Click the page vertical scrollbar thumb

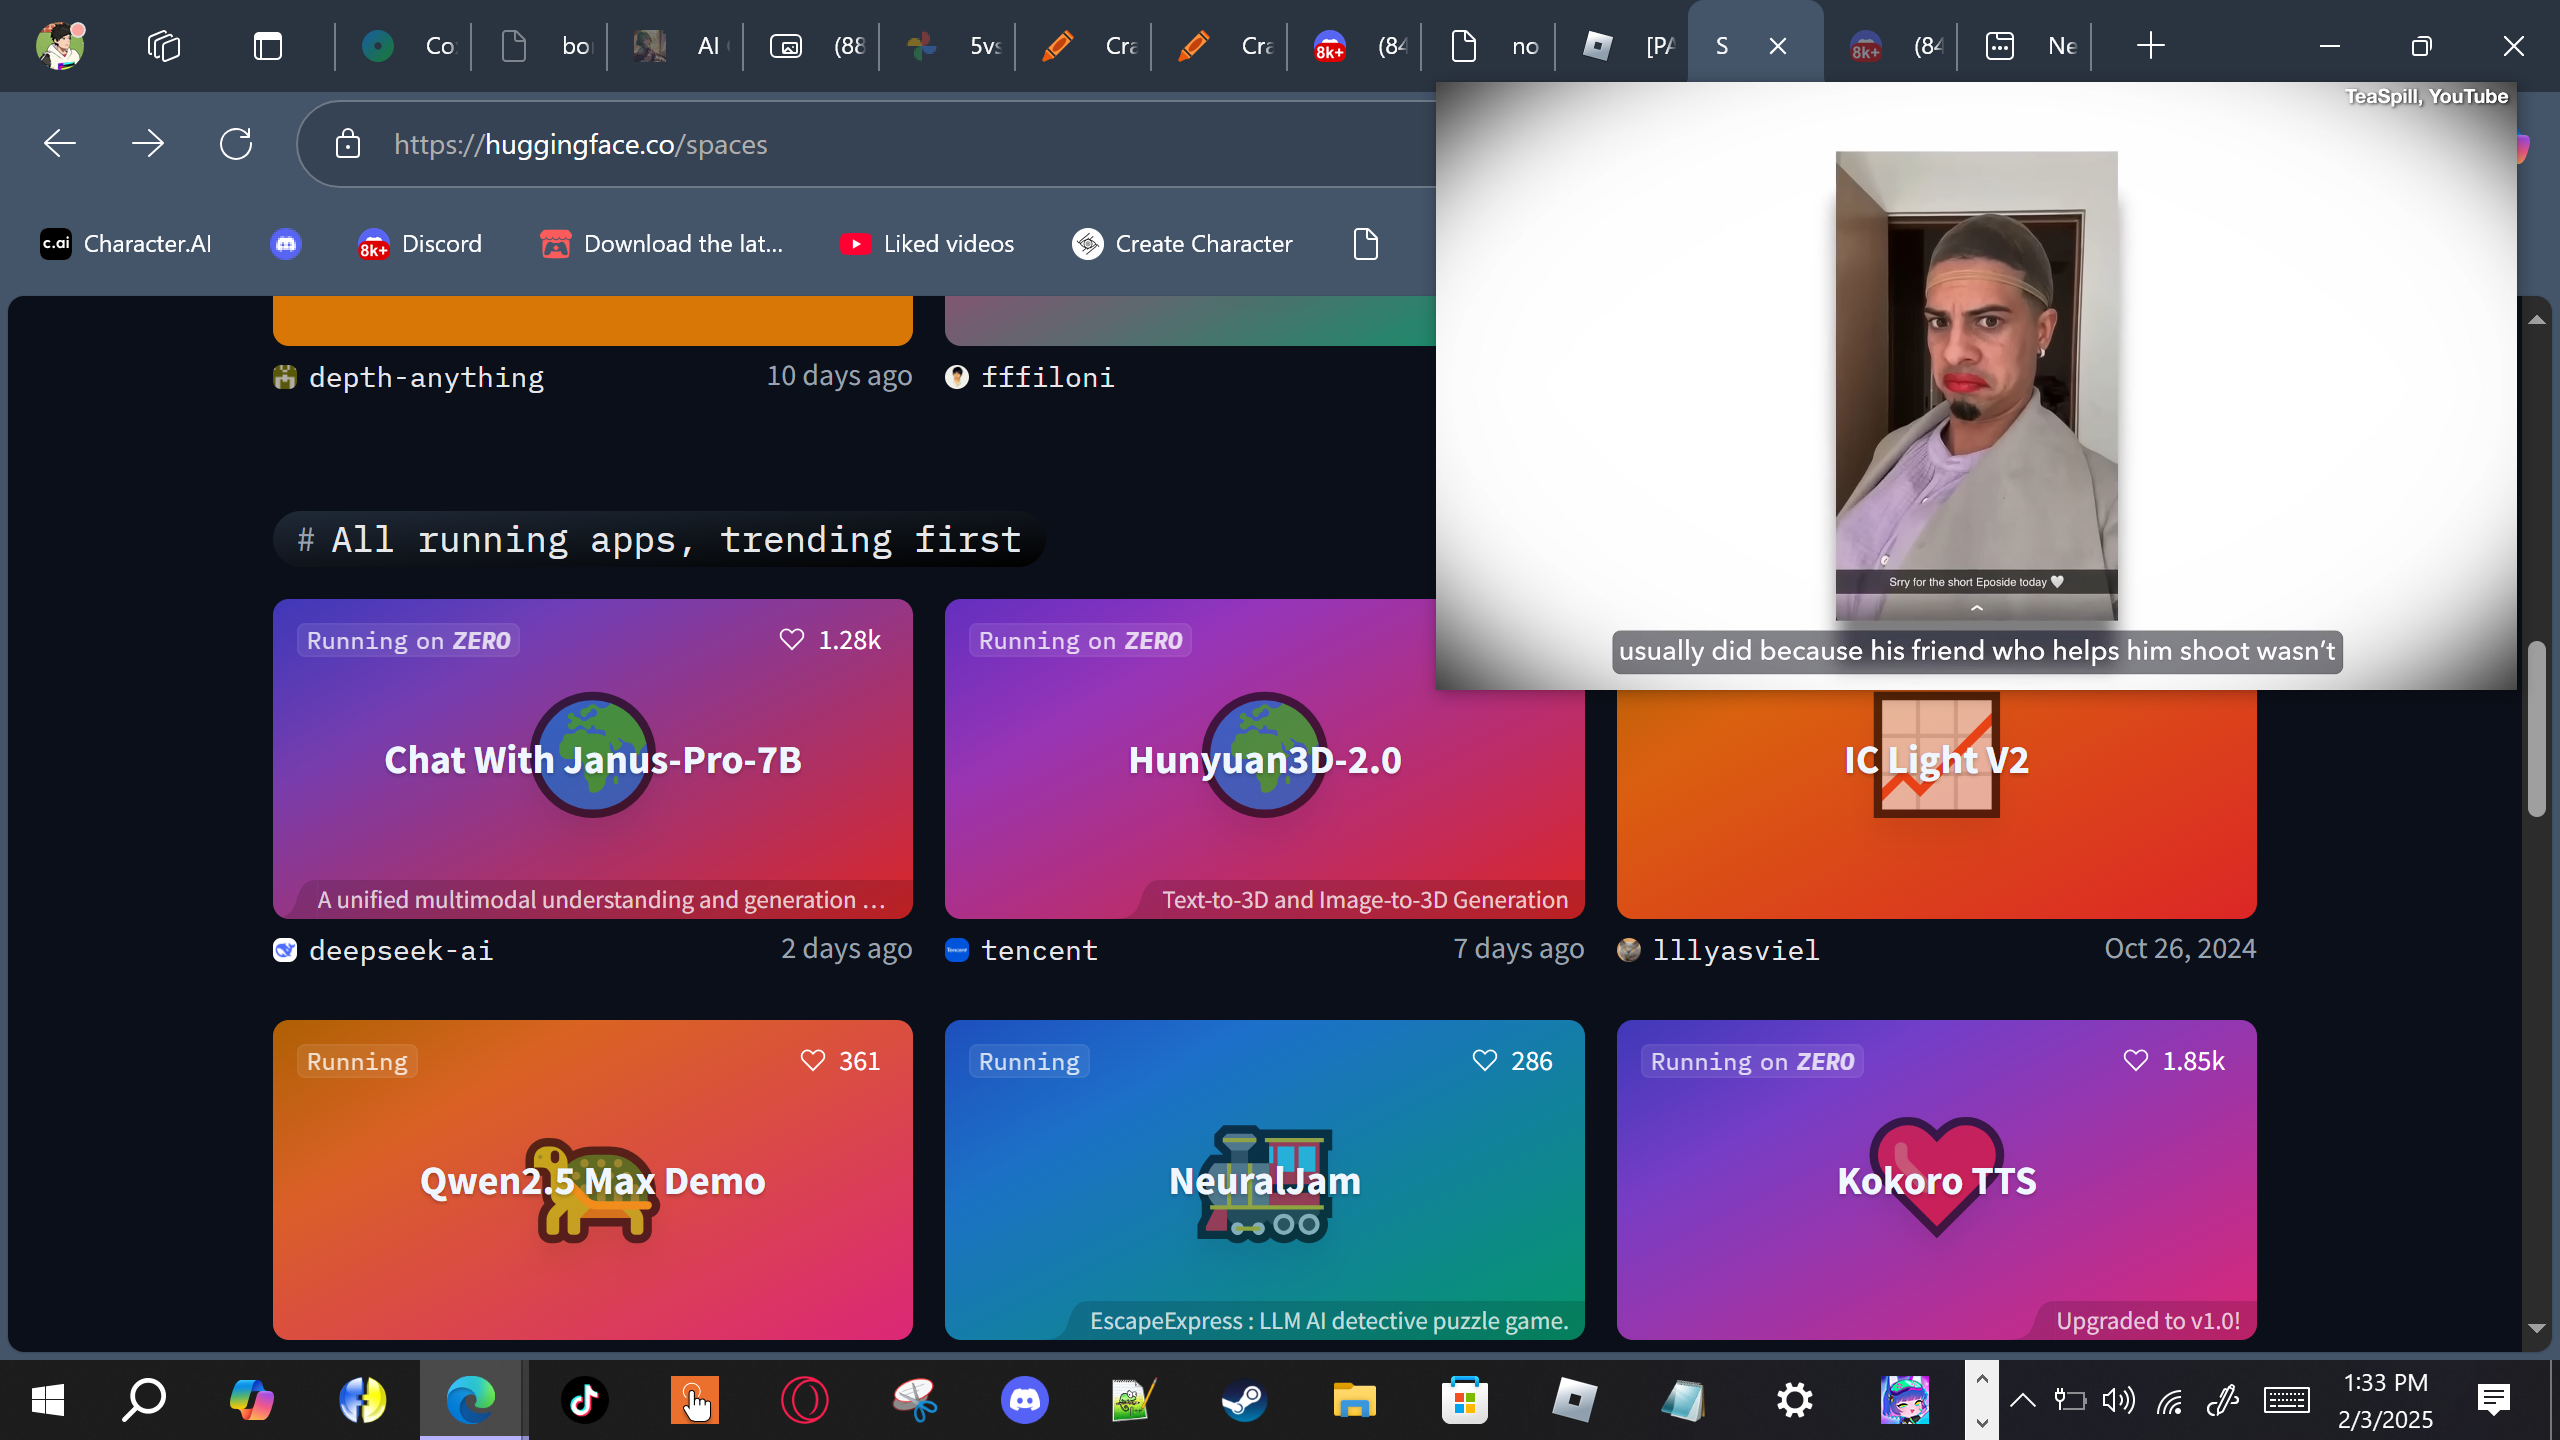(x=2536, y=730)
